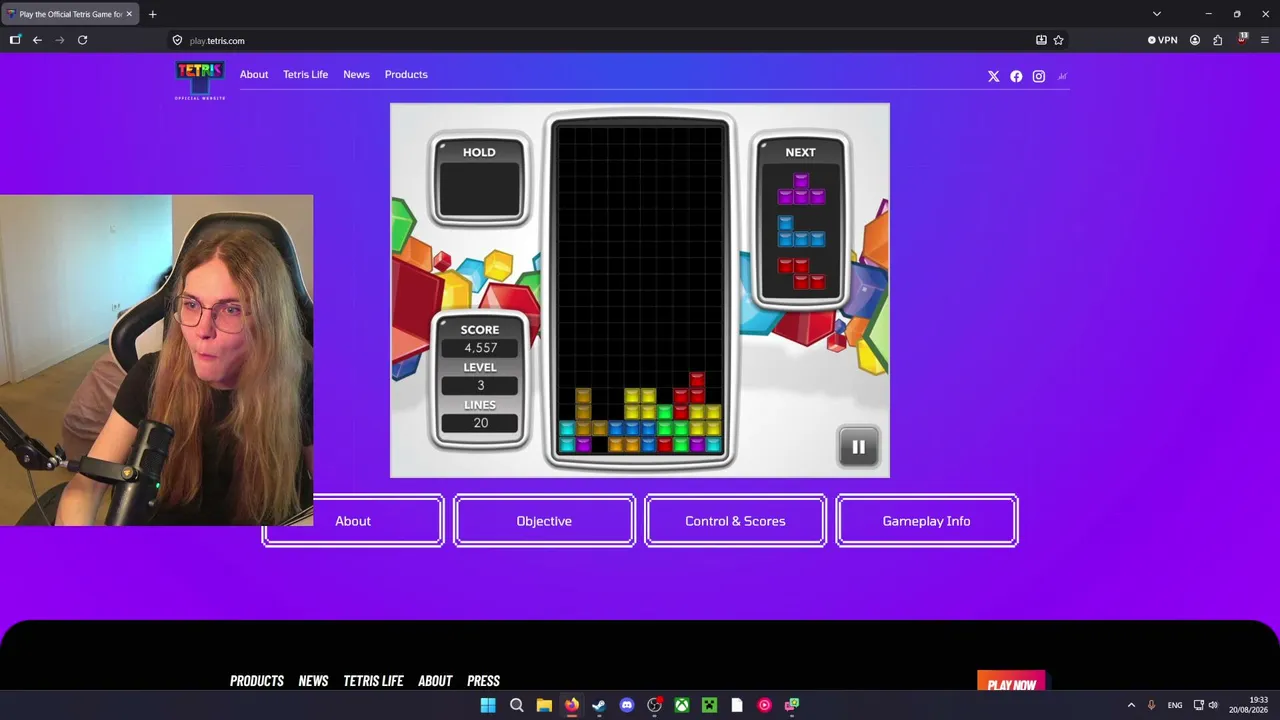Pause the Tetris game

[858, 447]
